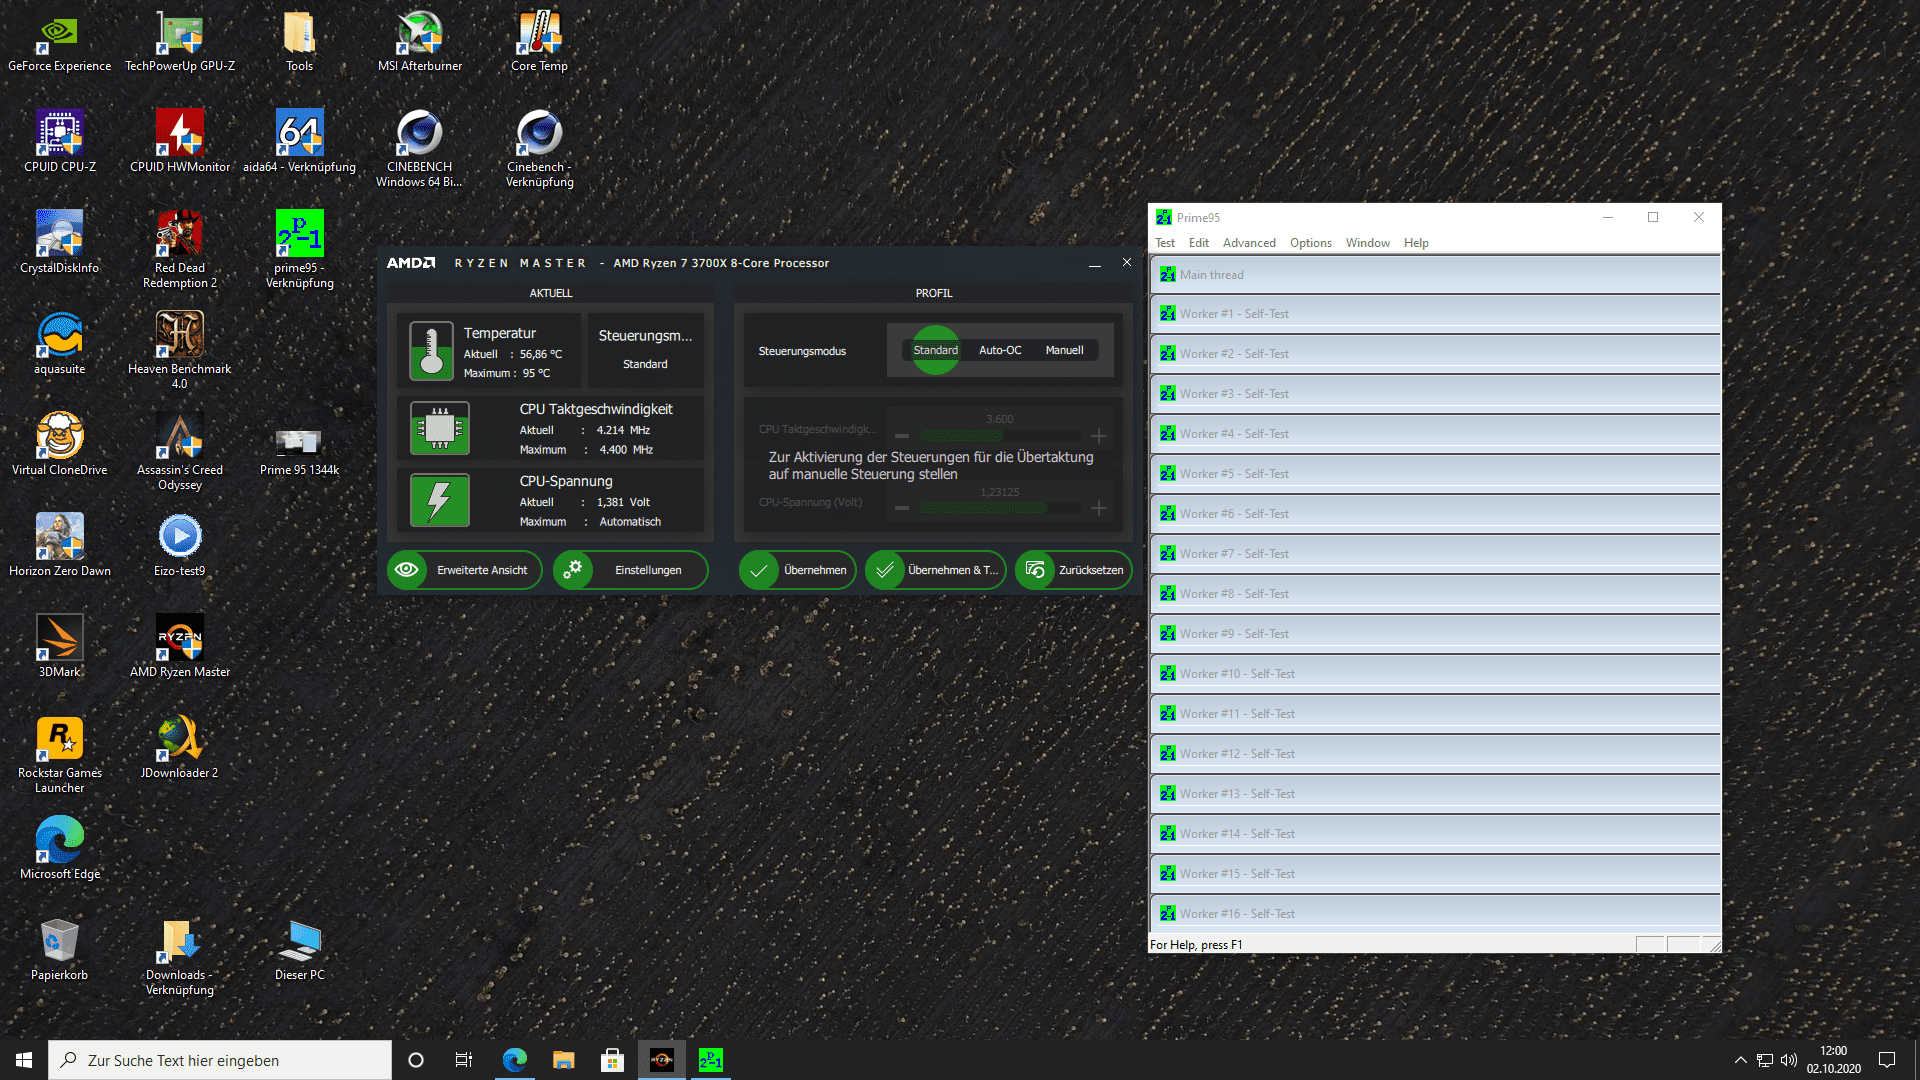Image resolution: width=1920 pixels, height=1080 pixels.
Task: Click Übernehmen & T... button
Action: click(935, 570)
